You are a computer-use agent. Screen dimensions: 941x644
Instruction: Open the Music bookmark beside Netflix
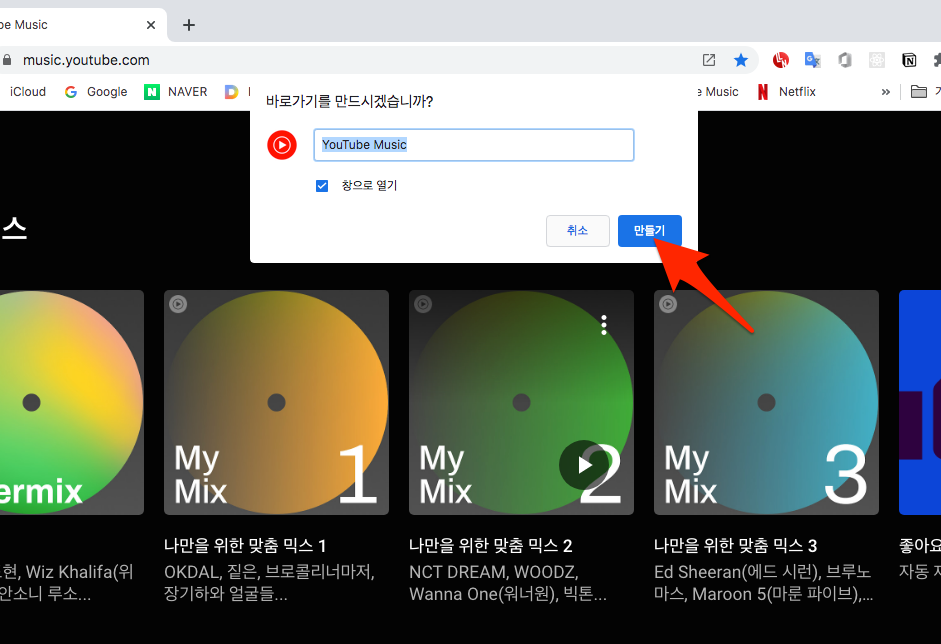click(718, 92)
